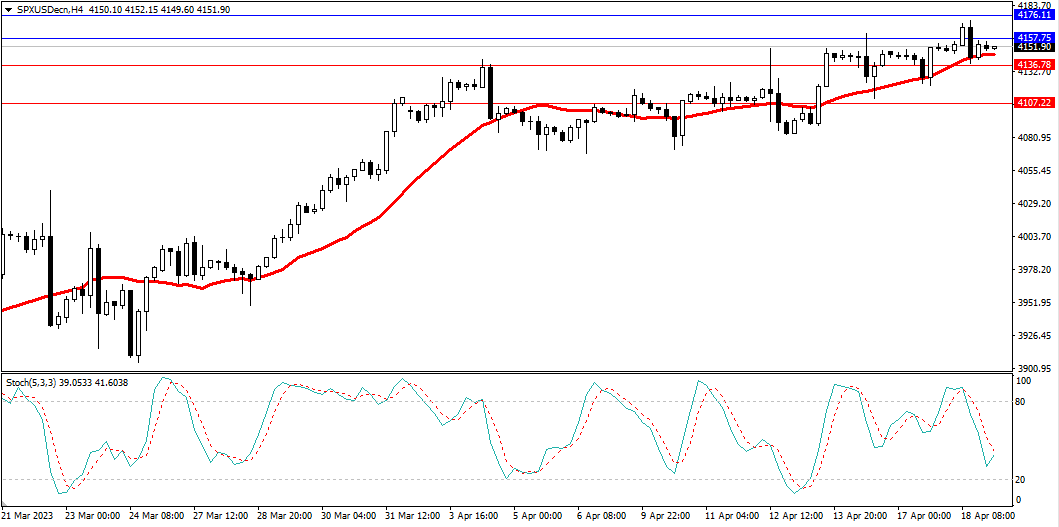Click the 27 Mar 12:00 time label
The height and width of the screenshot is (527, 1059).
tap(220, 516)
